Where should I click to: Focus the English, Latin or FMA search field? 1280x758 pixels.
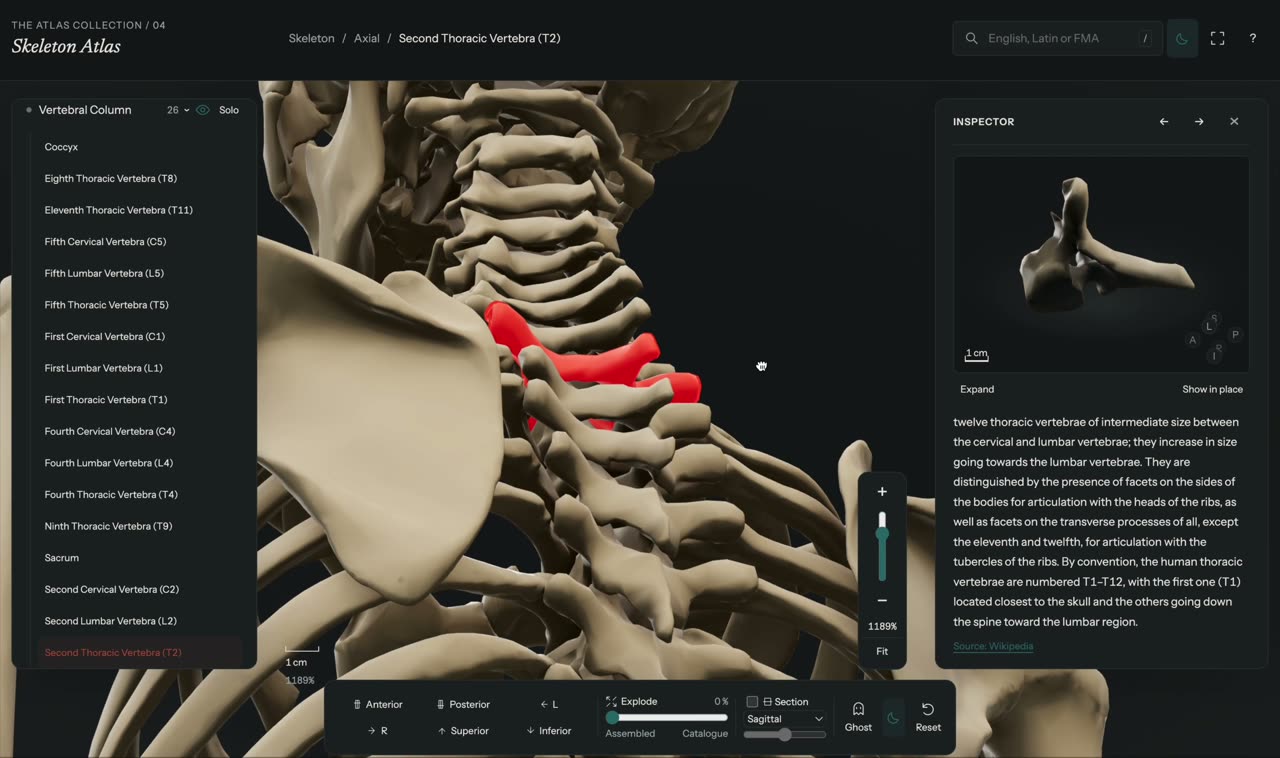pyautogui.click(x=1057, y=38)
